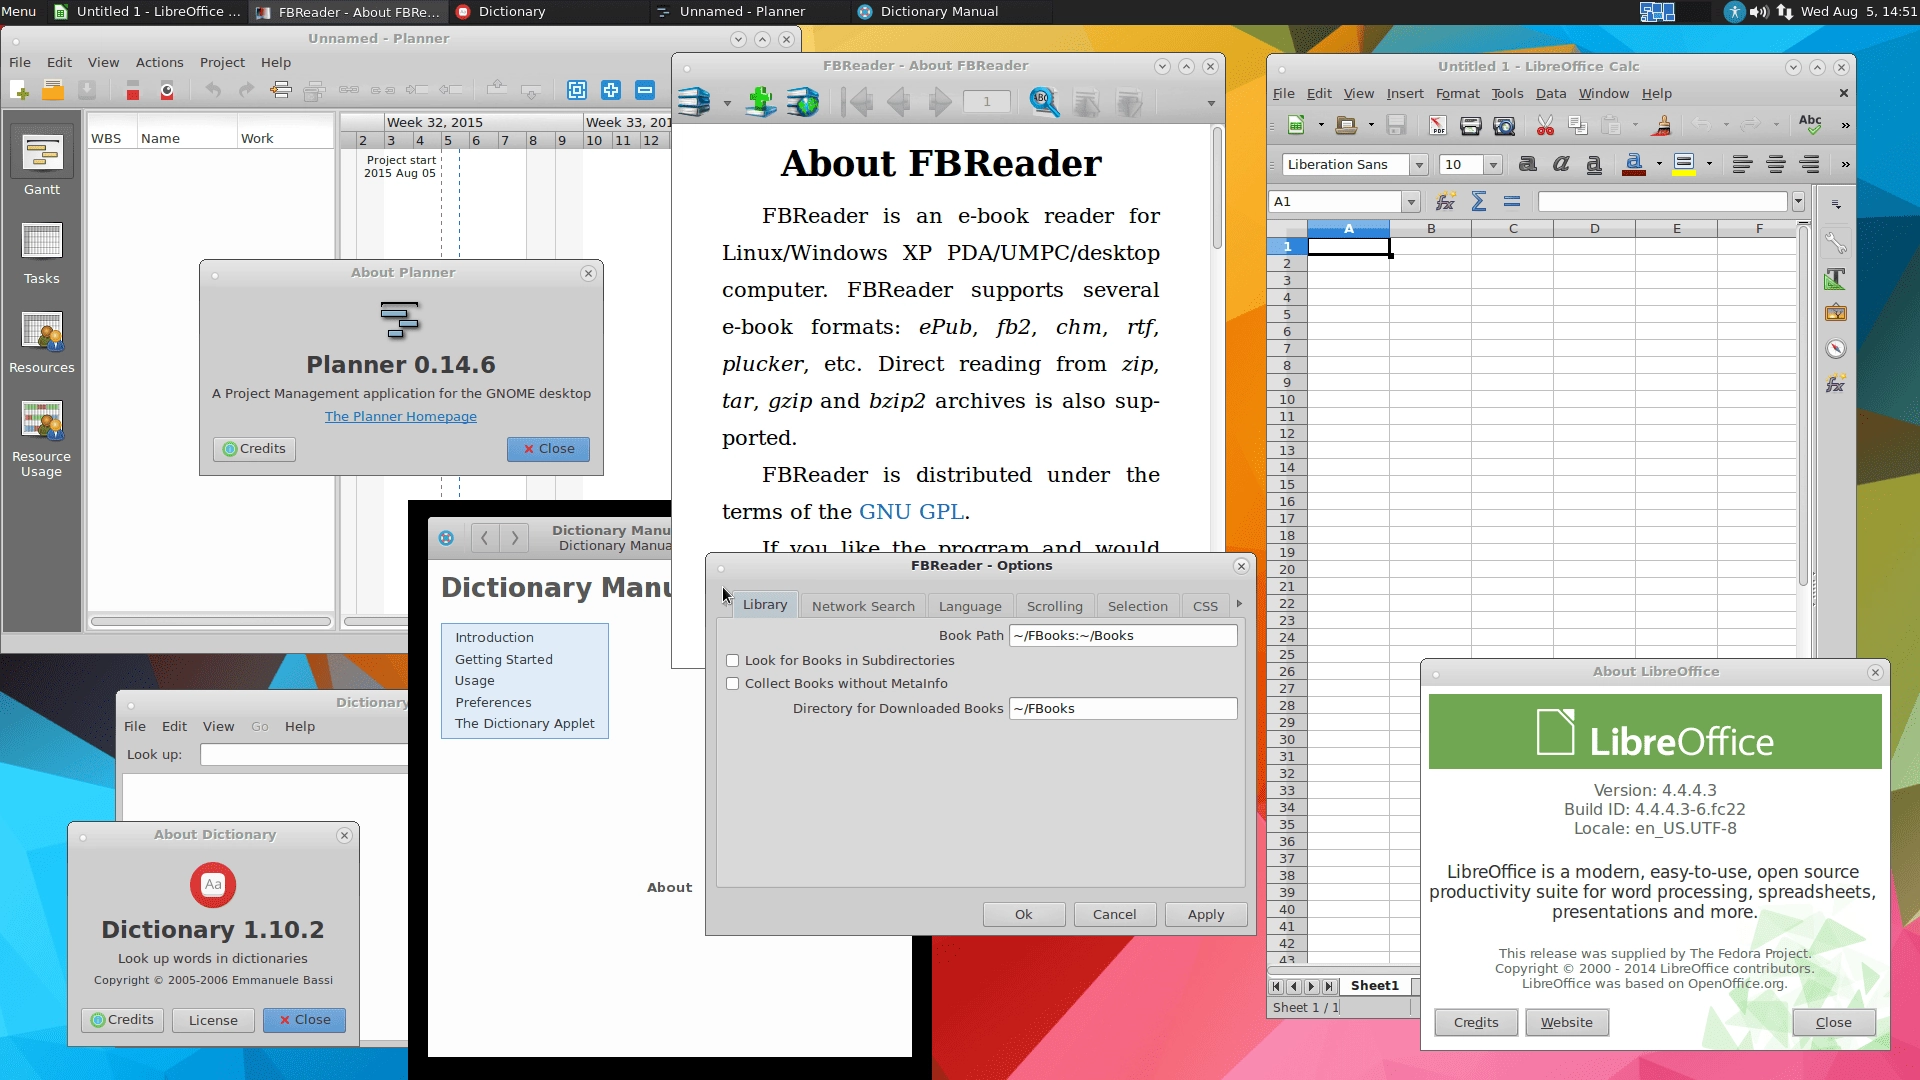This screenshot has height=1080, width=1920.
Task: Click the font color red swatch button
Action: [x=1634, y=165]
